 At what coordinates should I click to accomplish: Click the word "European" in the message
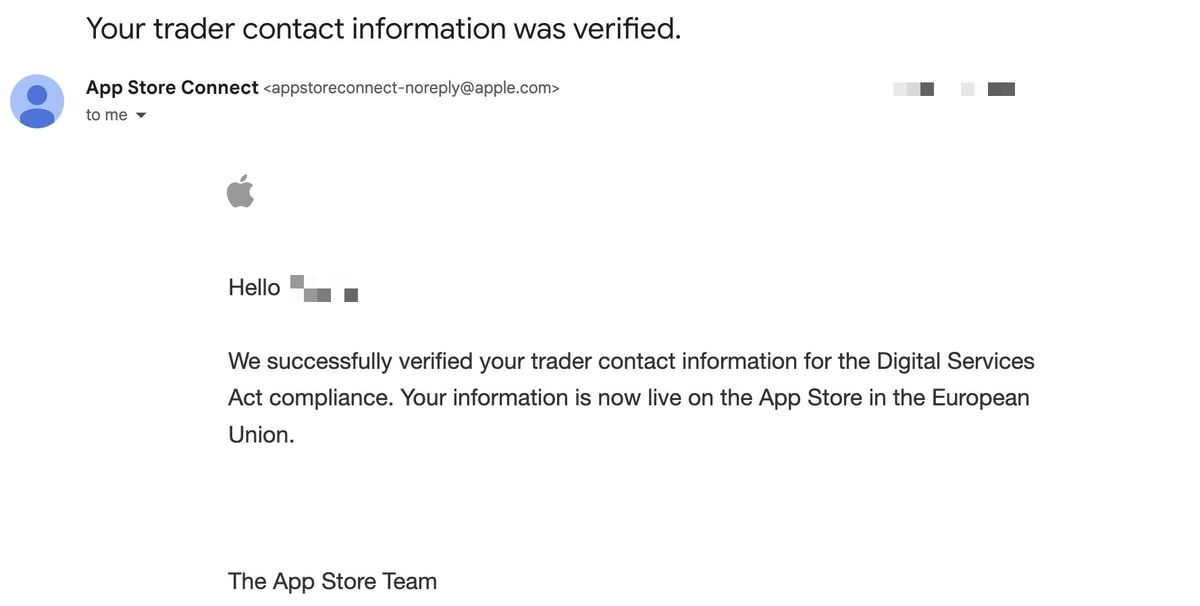point(981,398)
